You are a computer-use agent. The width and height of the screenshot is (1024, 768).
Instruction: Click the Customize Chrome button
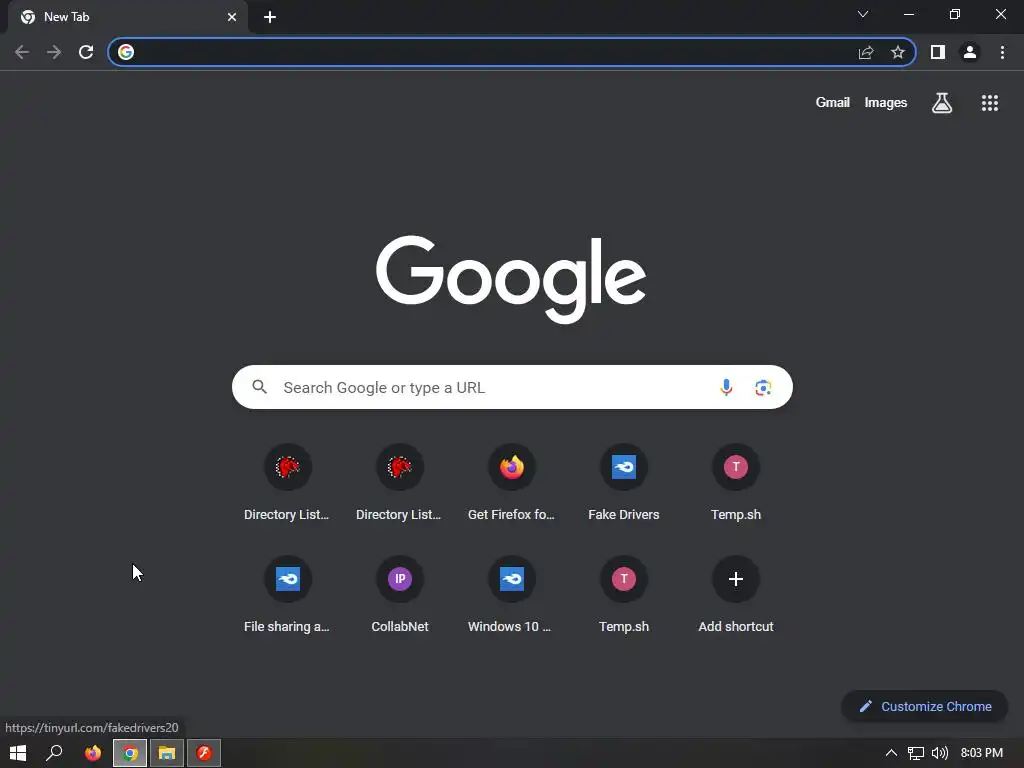[925, 707]
